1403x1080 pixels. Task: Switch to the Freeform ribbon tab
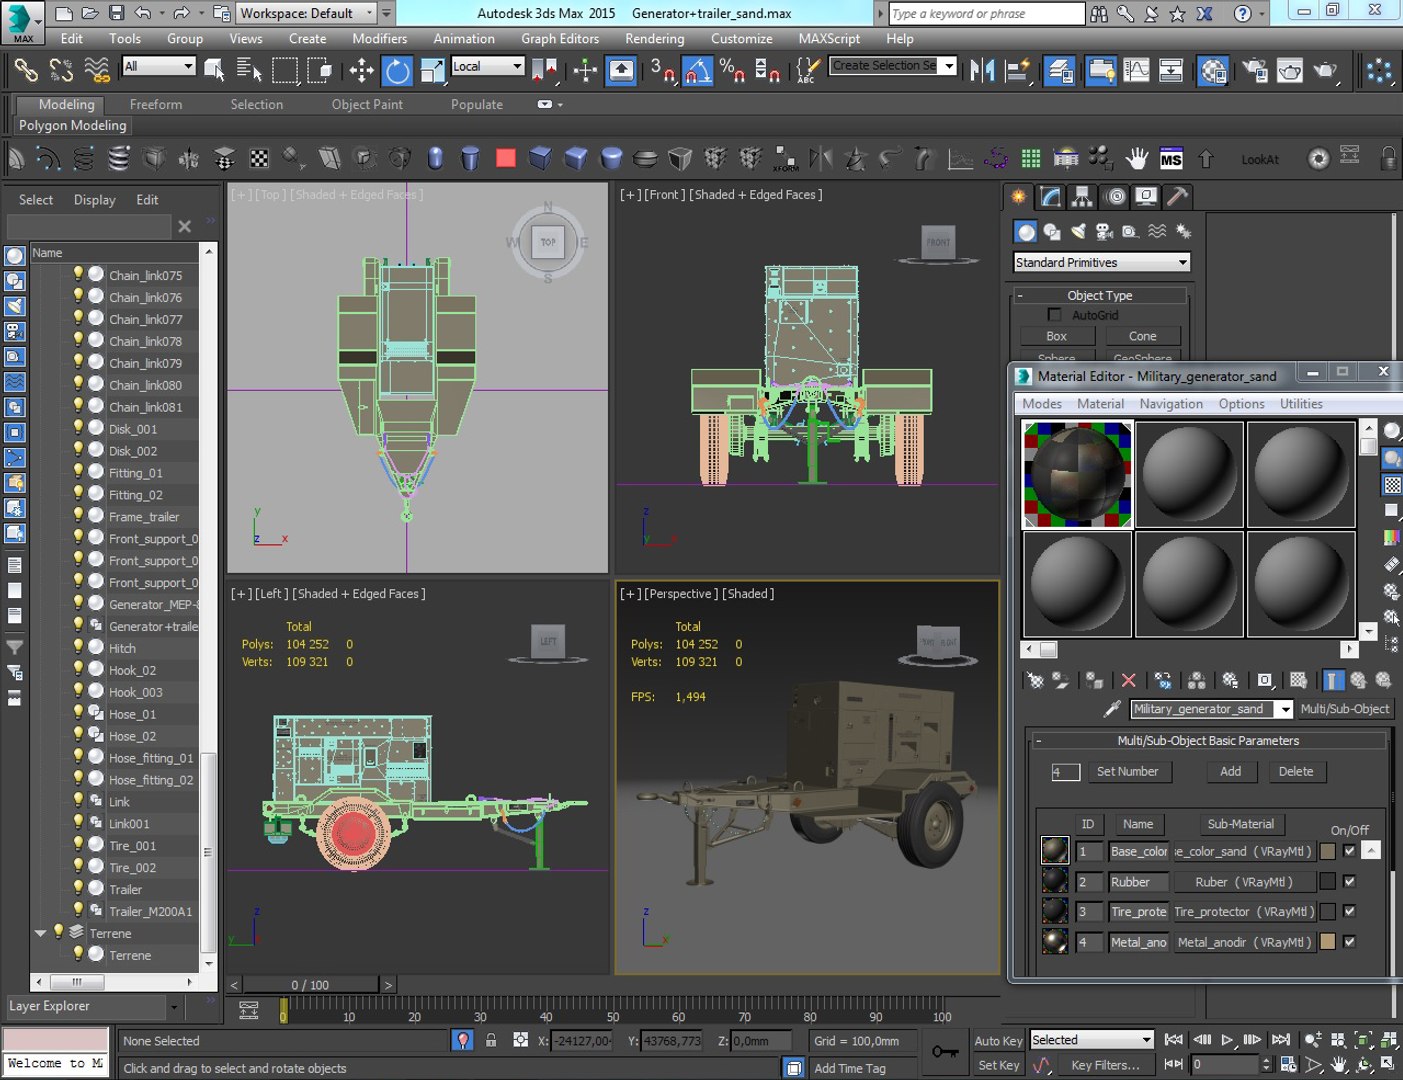pos(156,104)
